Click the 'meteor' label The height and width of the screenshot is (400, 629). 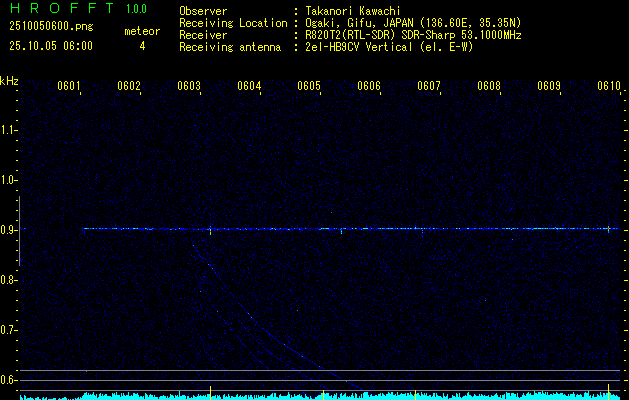[142, 31]
